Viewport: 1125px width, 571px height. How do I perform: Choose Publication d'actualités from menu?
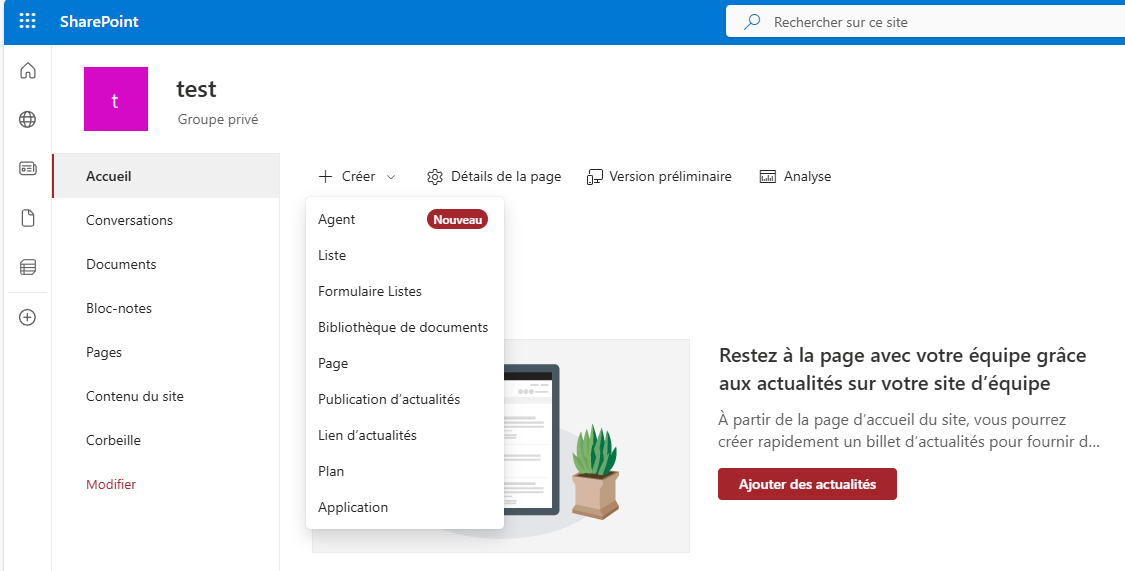389,399
